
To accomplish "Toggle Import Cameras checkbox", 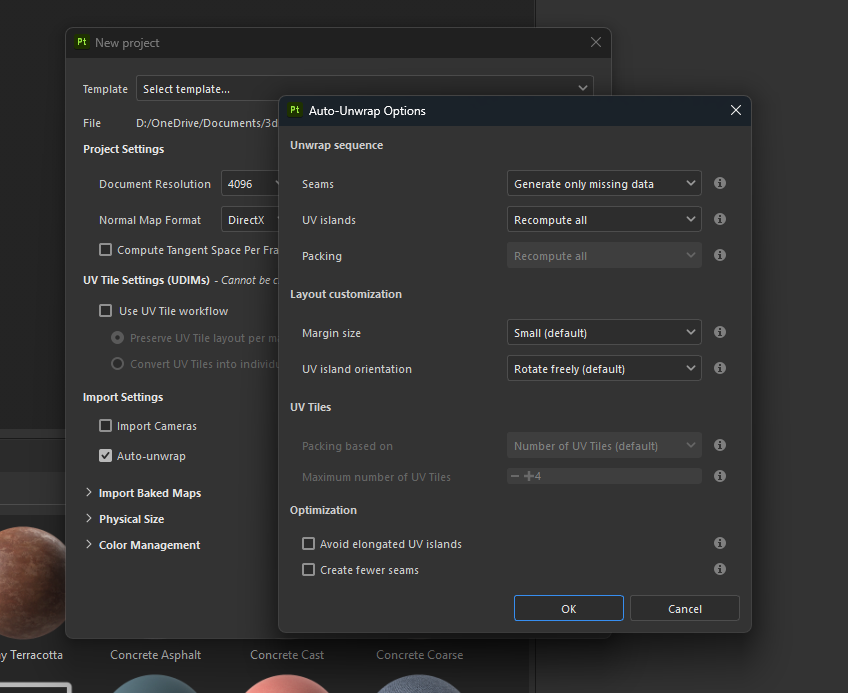I will 106,426.
